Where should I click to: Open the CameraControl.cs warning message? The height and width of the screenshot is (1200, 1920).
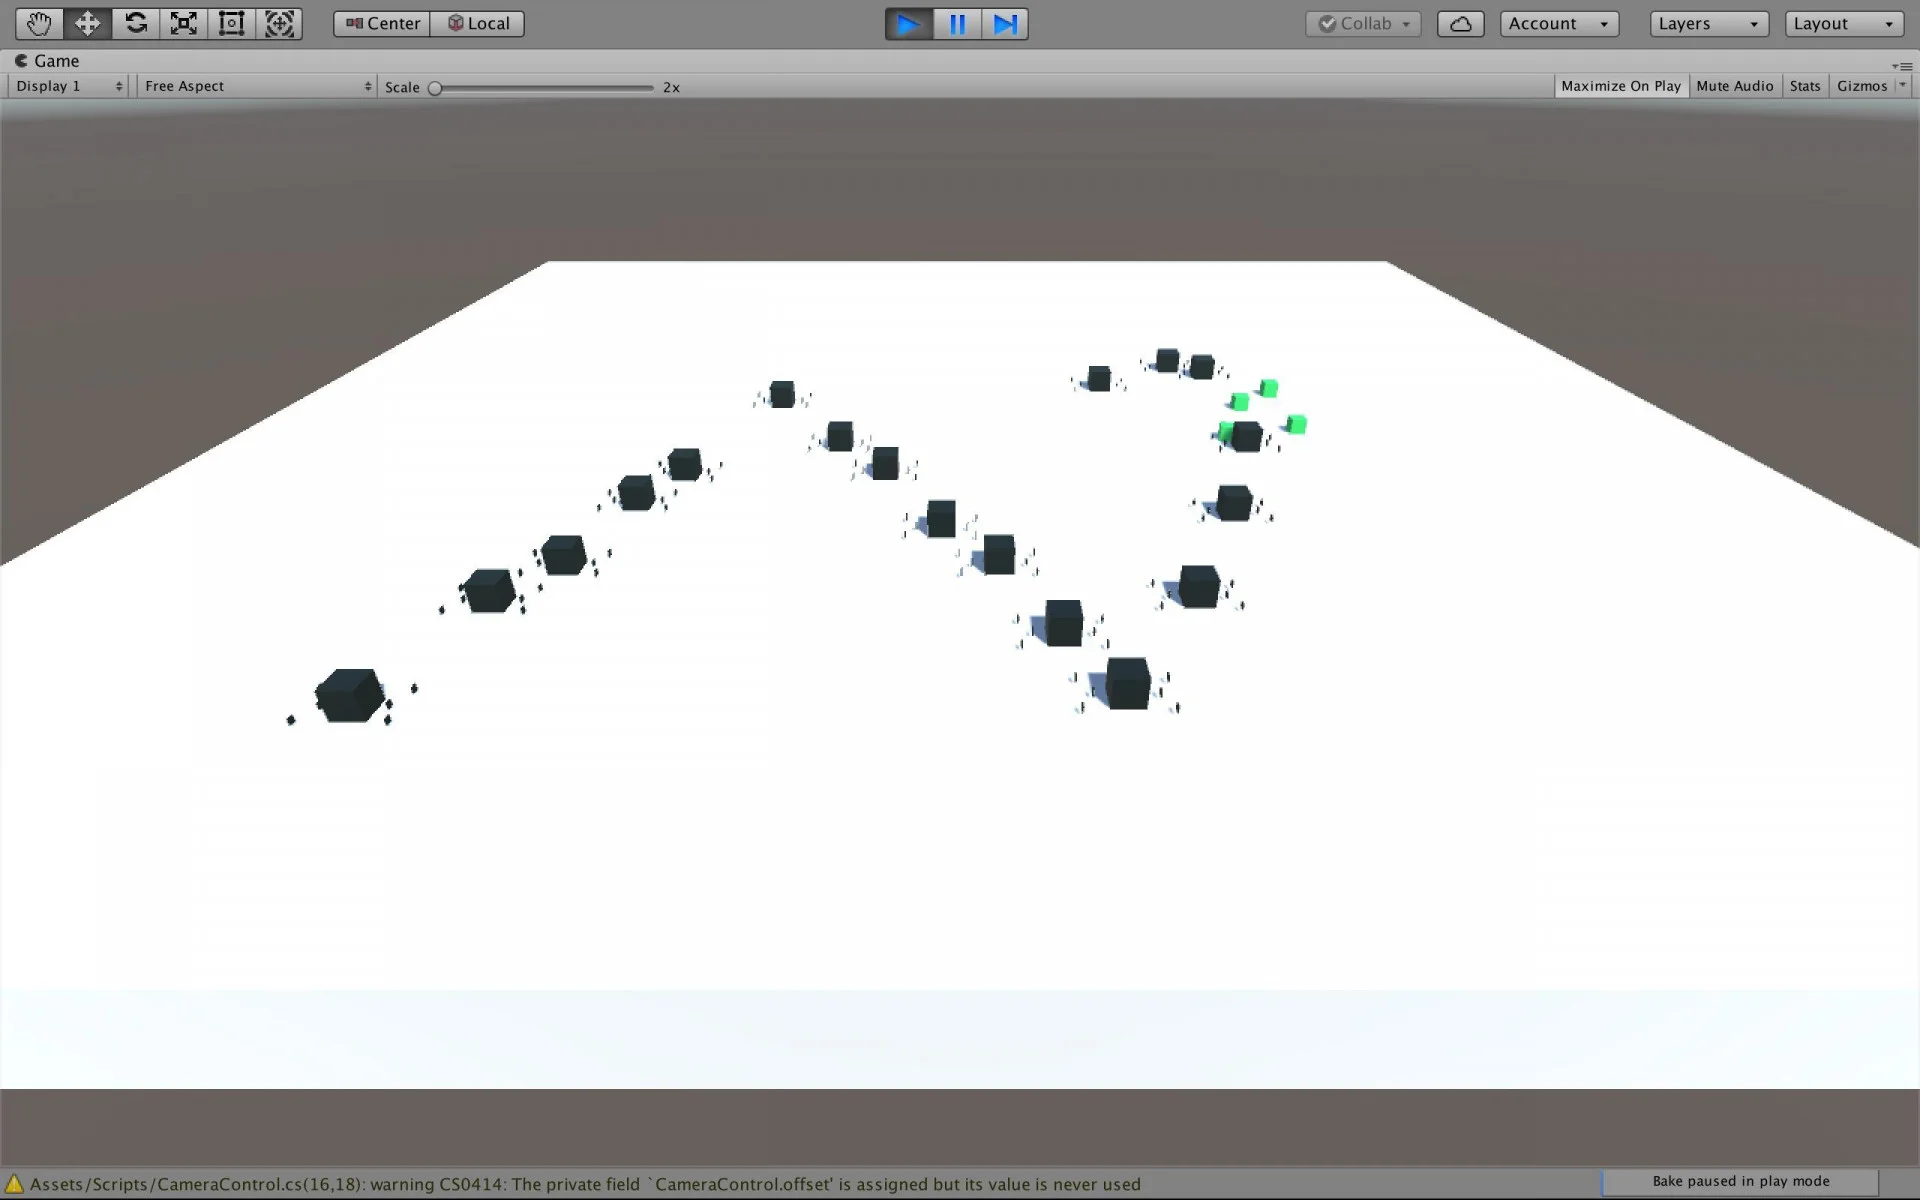[585, 1184]
